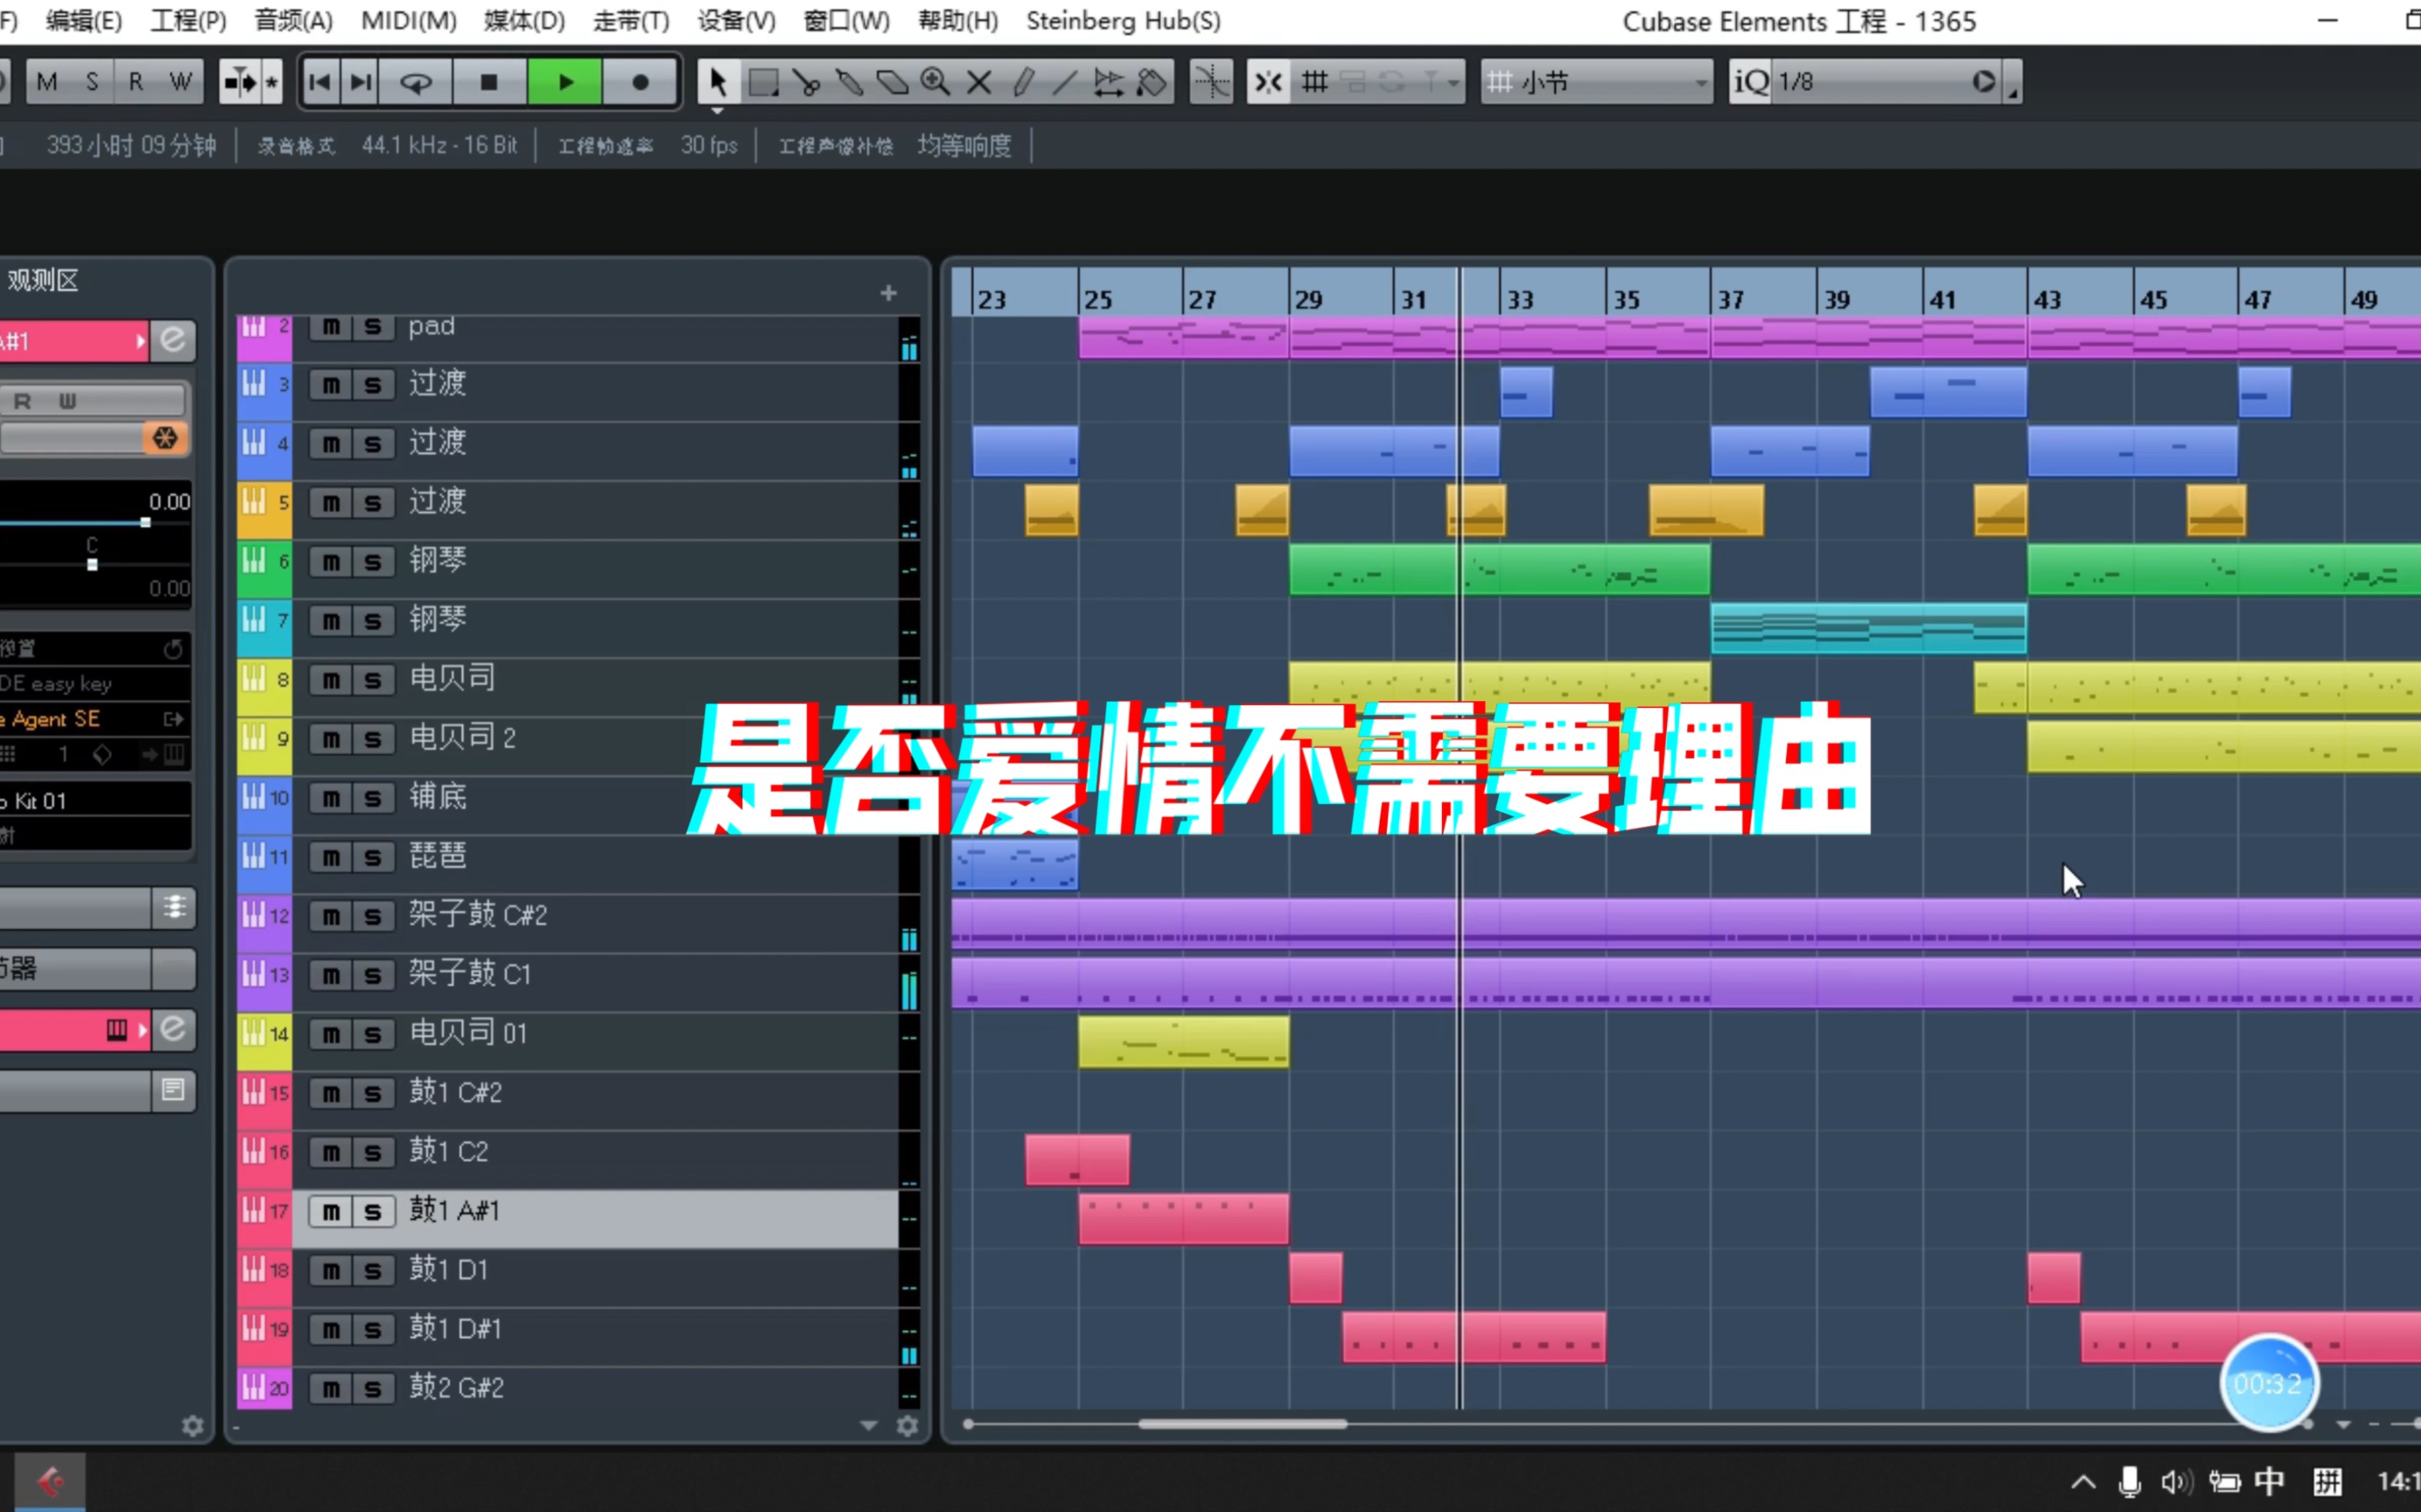Open snap type dropdown arrow

(x=1453, y=83)
